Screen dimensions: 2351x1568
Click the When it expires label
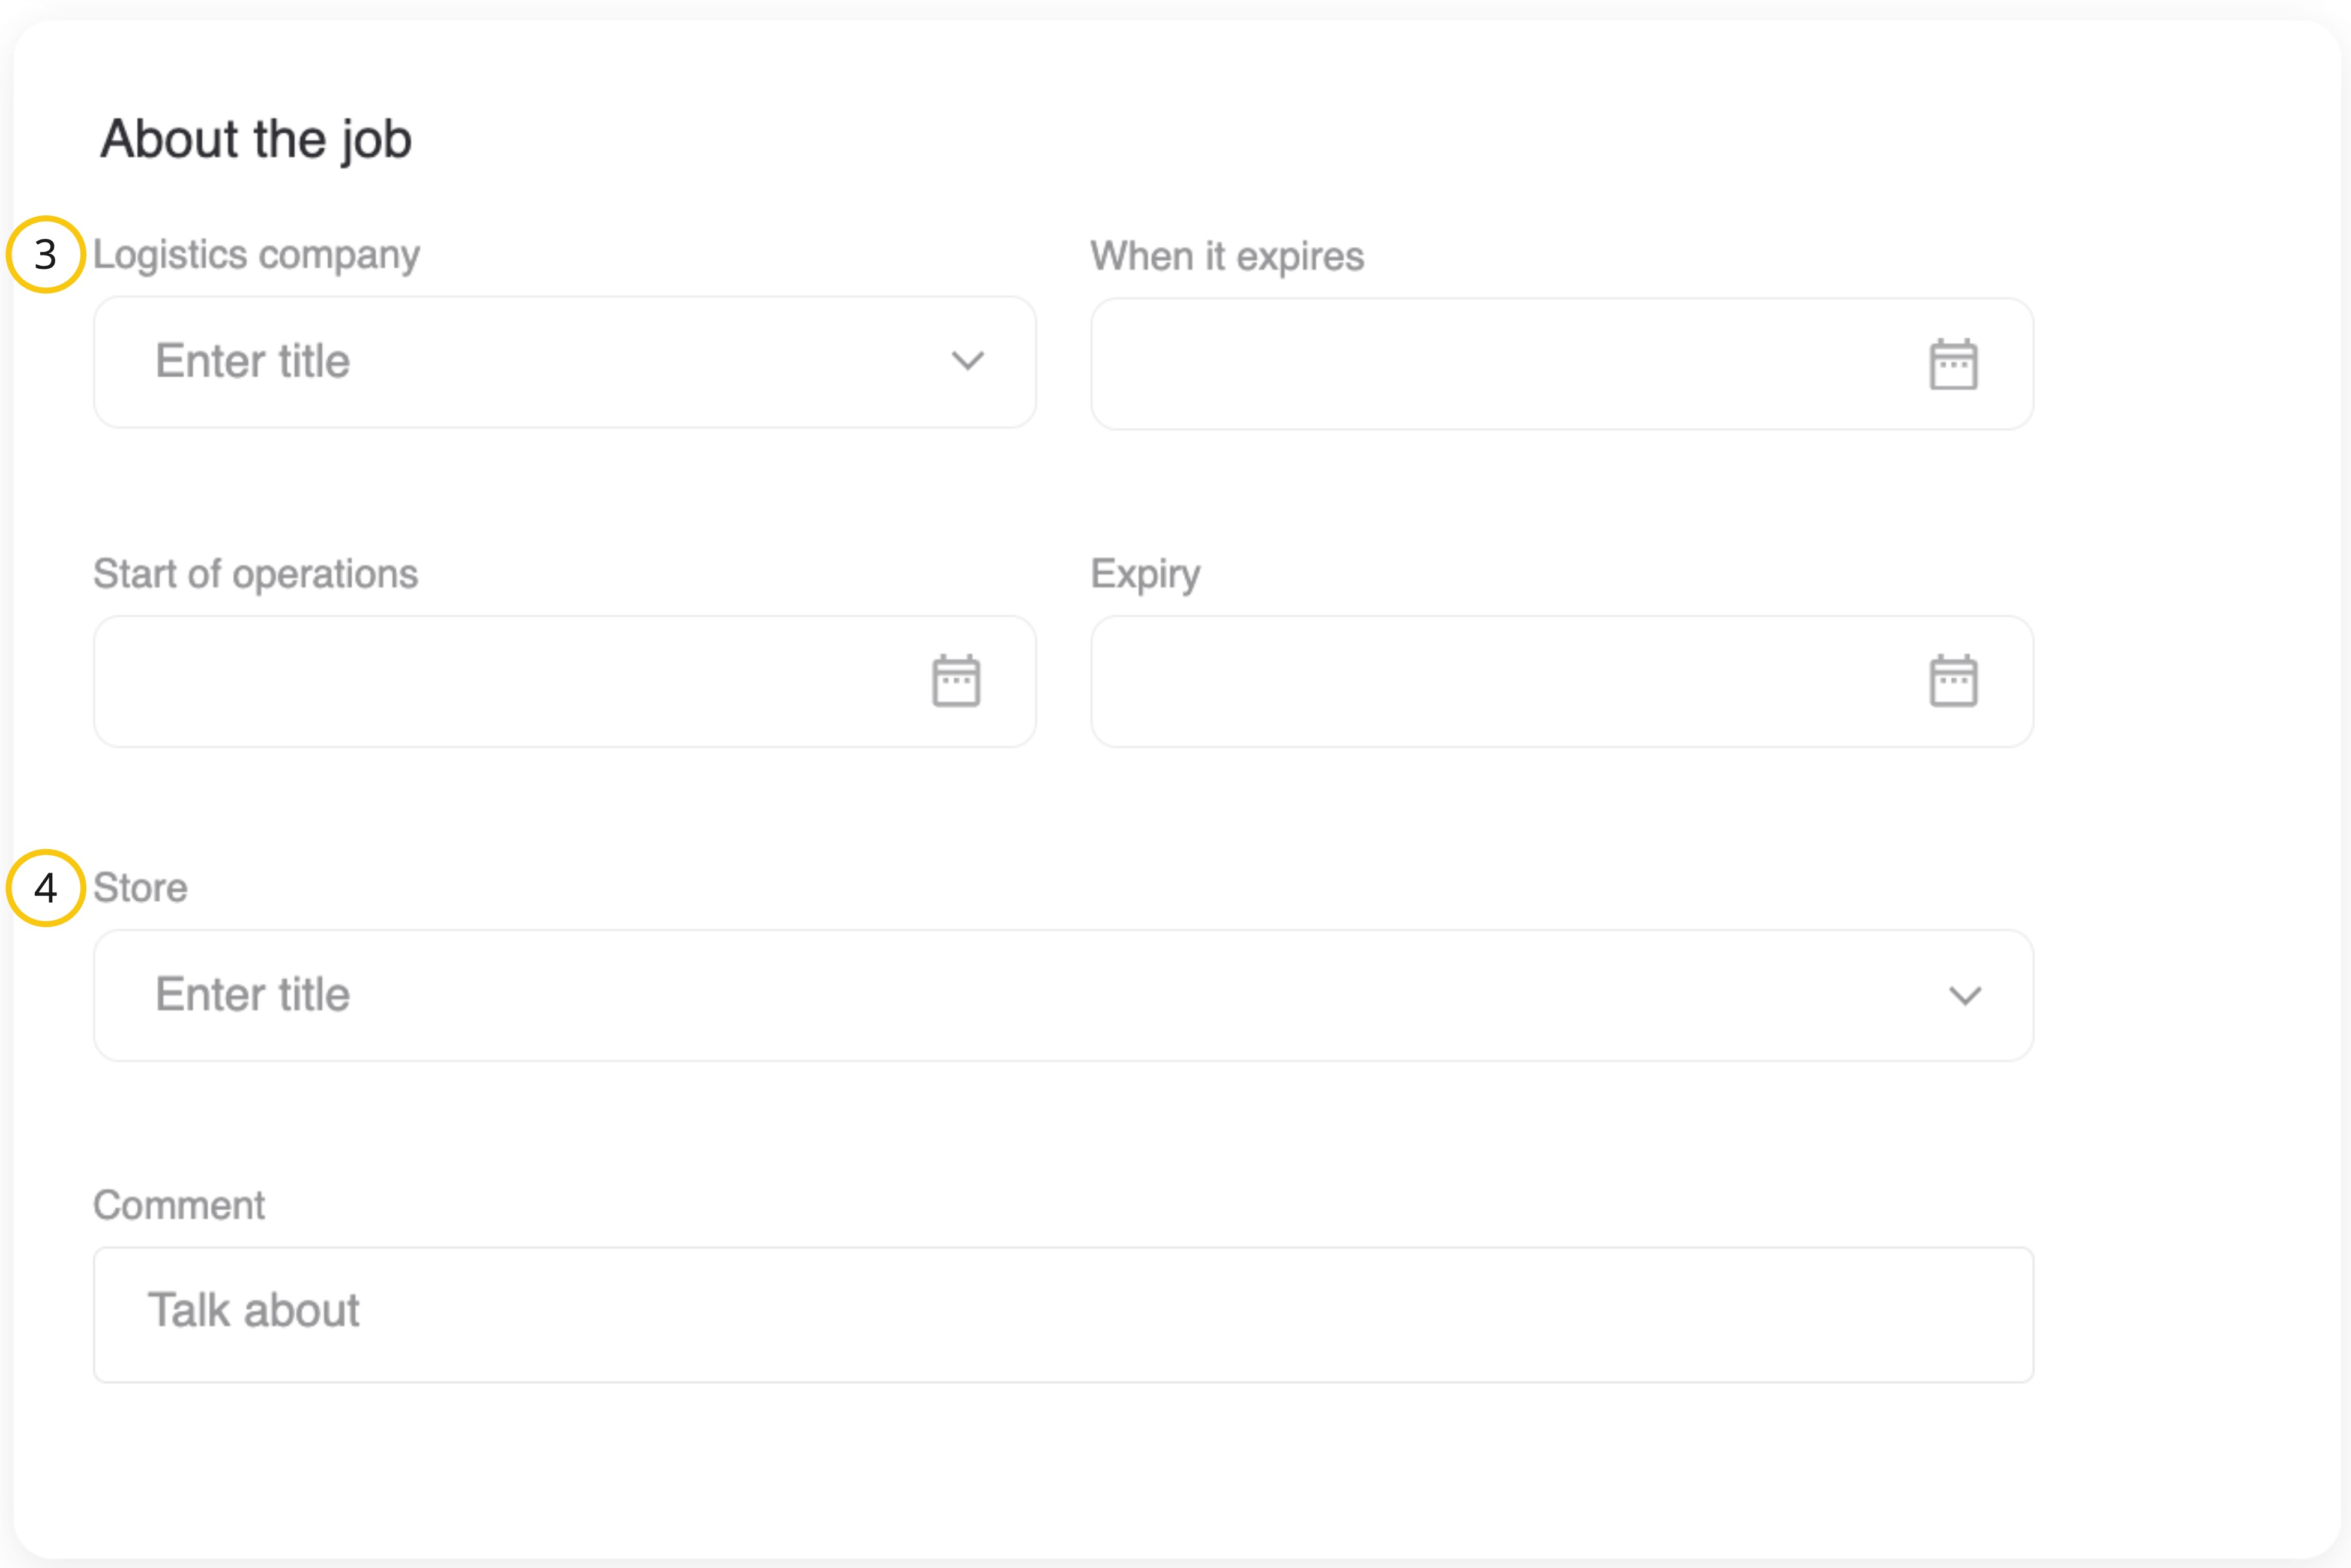[1226, 257]
